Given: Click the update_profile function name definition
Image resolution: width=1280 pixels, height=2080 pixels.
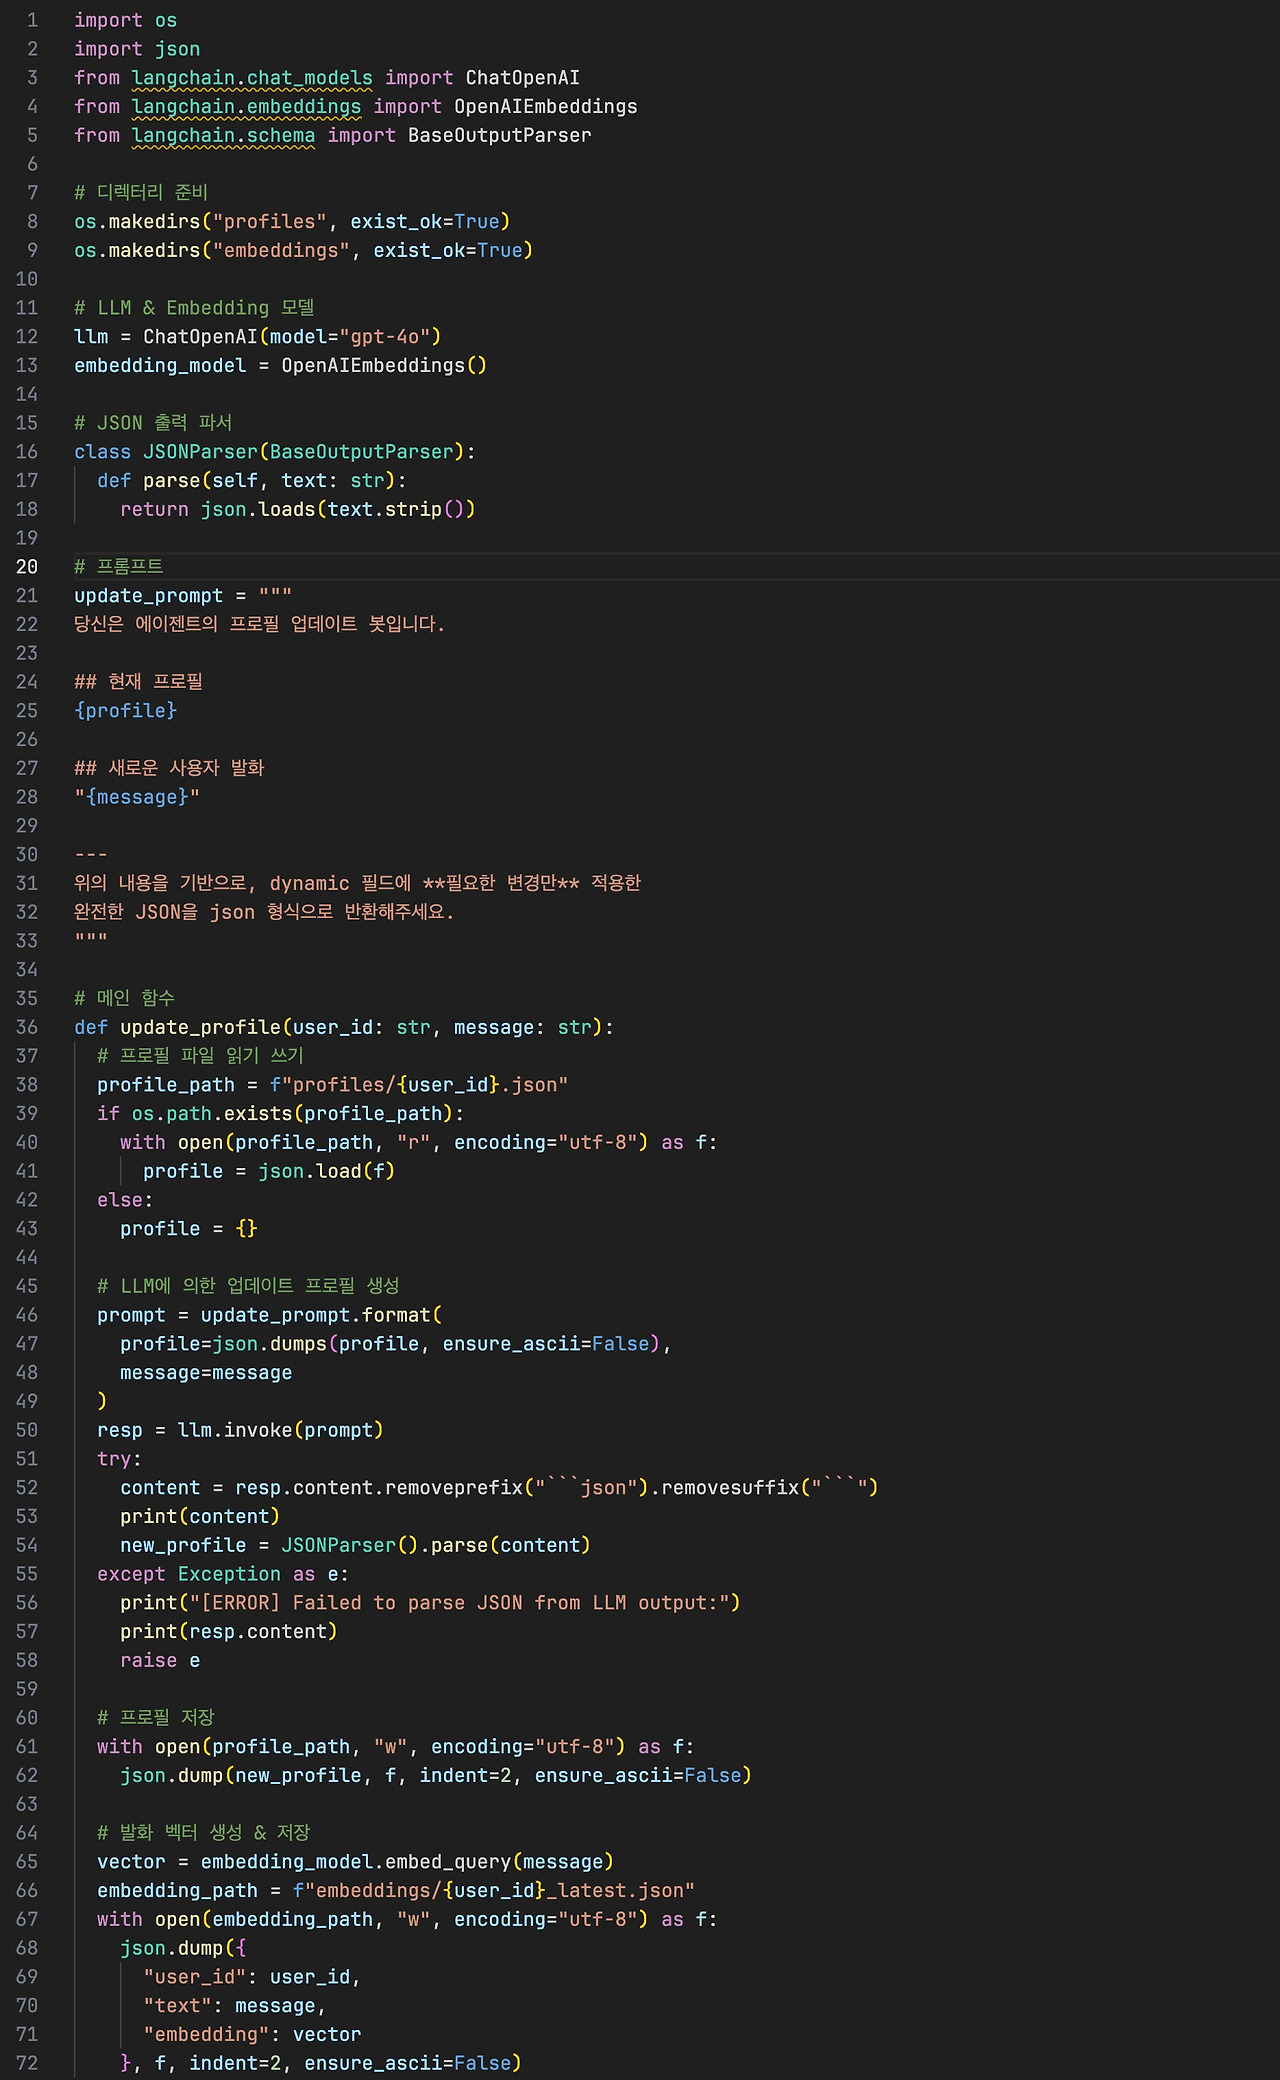Looking at the screenshot, I should 200,1027.
